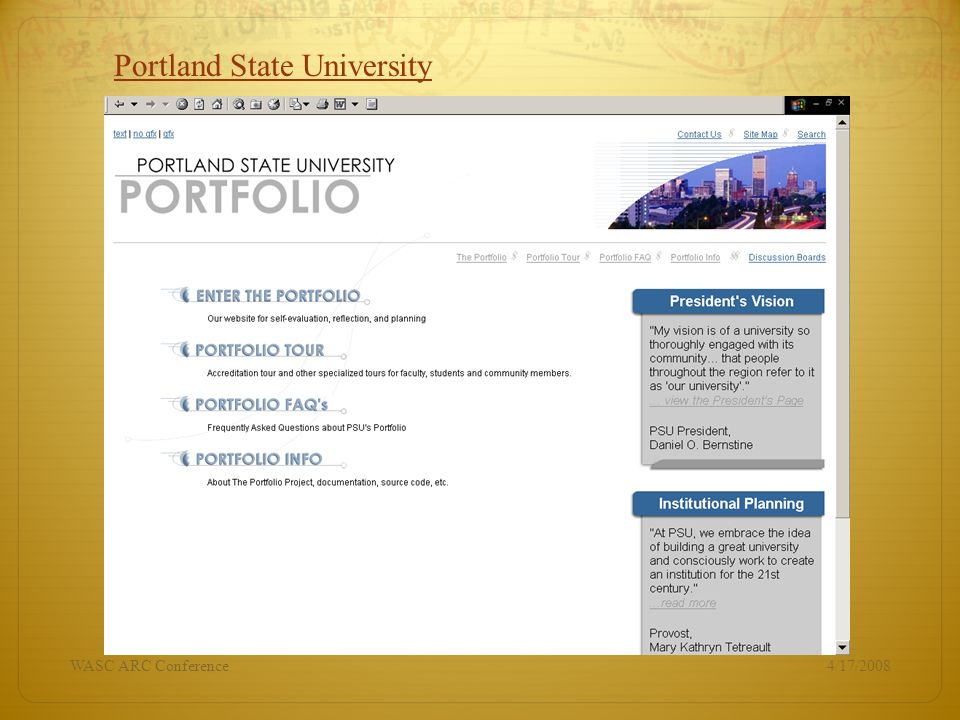Open the Mail button dropdown arrow
960x720 pixels.
pos(307,104)
